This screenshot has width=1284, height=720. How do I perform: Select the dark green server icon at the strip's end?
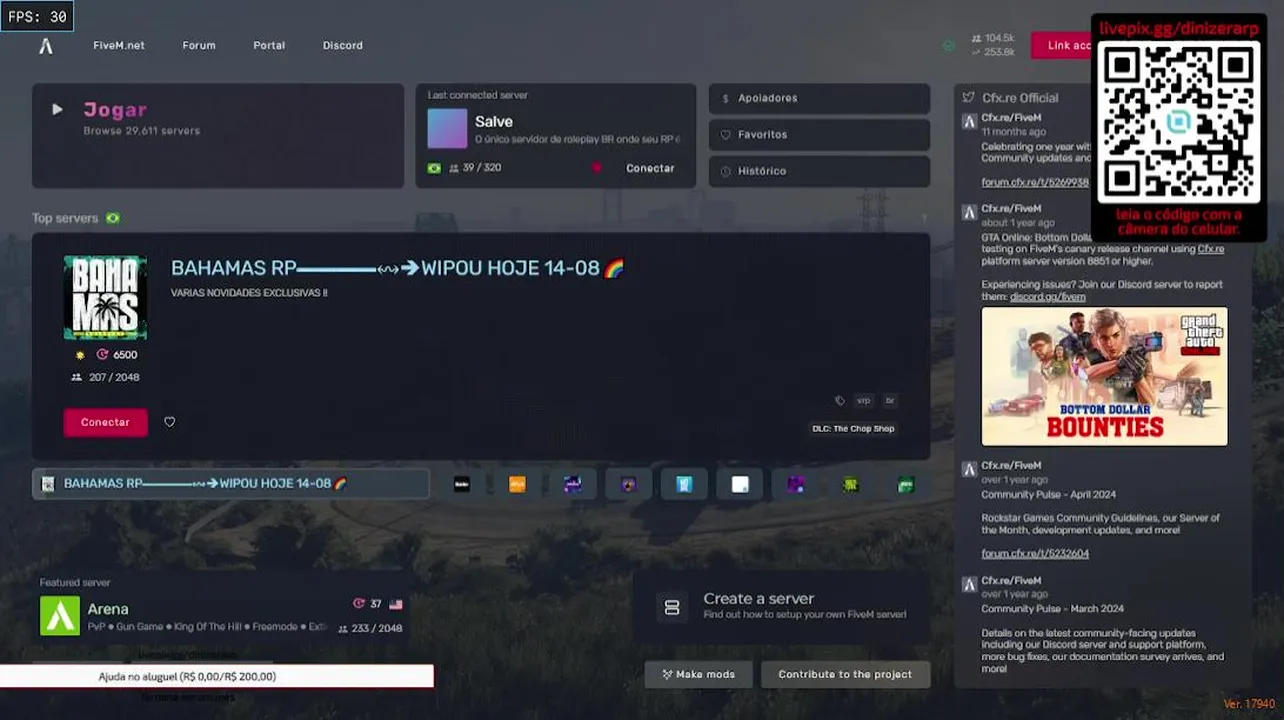(x=906, y=484)
